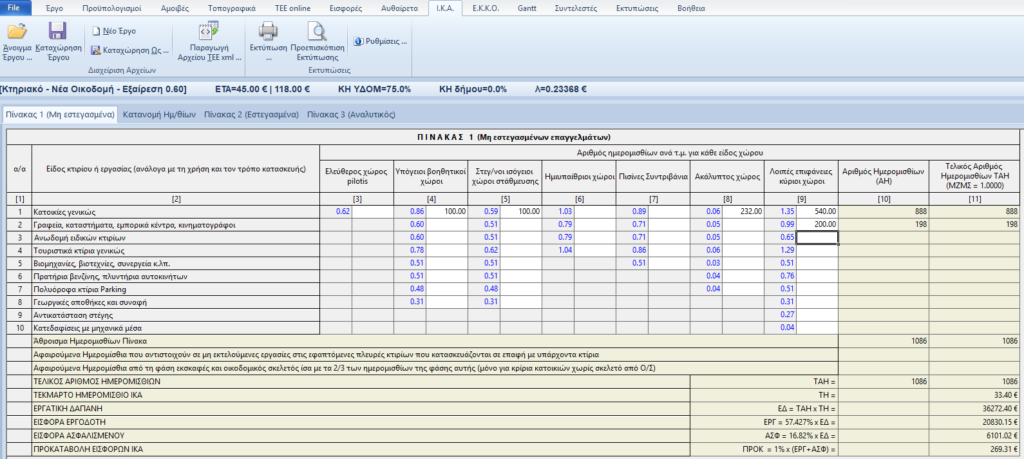Image resolution: width=1024 pixels, height=459 pixels.
Task: Show the Πίνακας 3 (Αναλυτικός) tab
Action: coord(351,115)
